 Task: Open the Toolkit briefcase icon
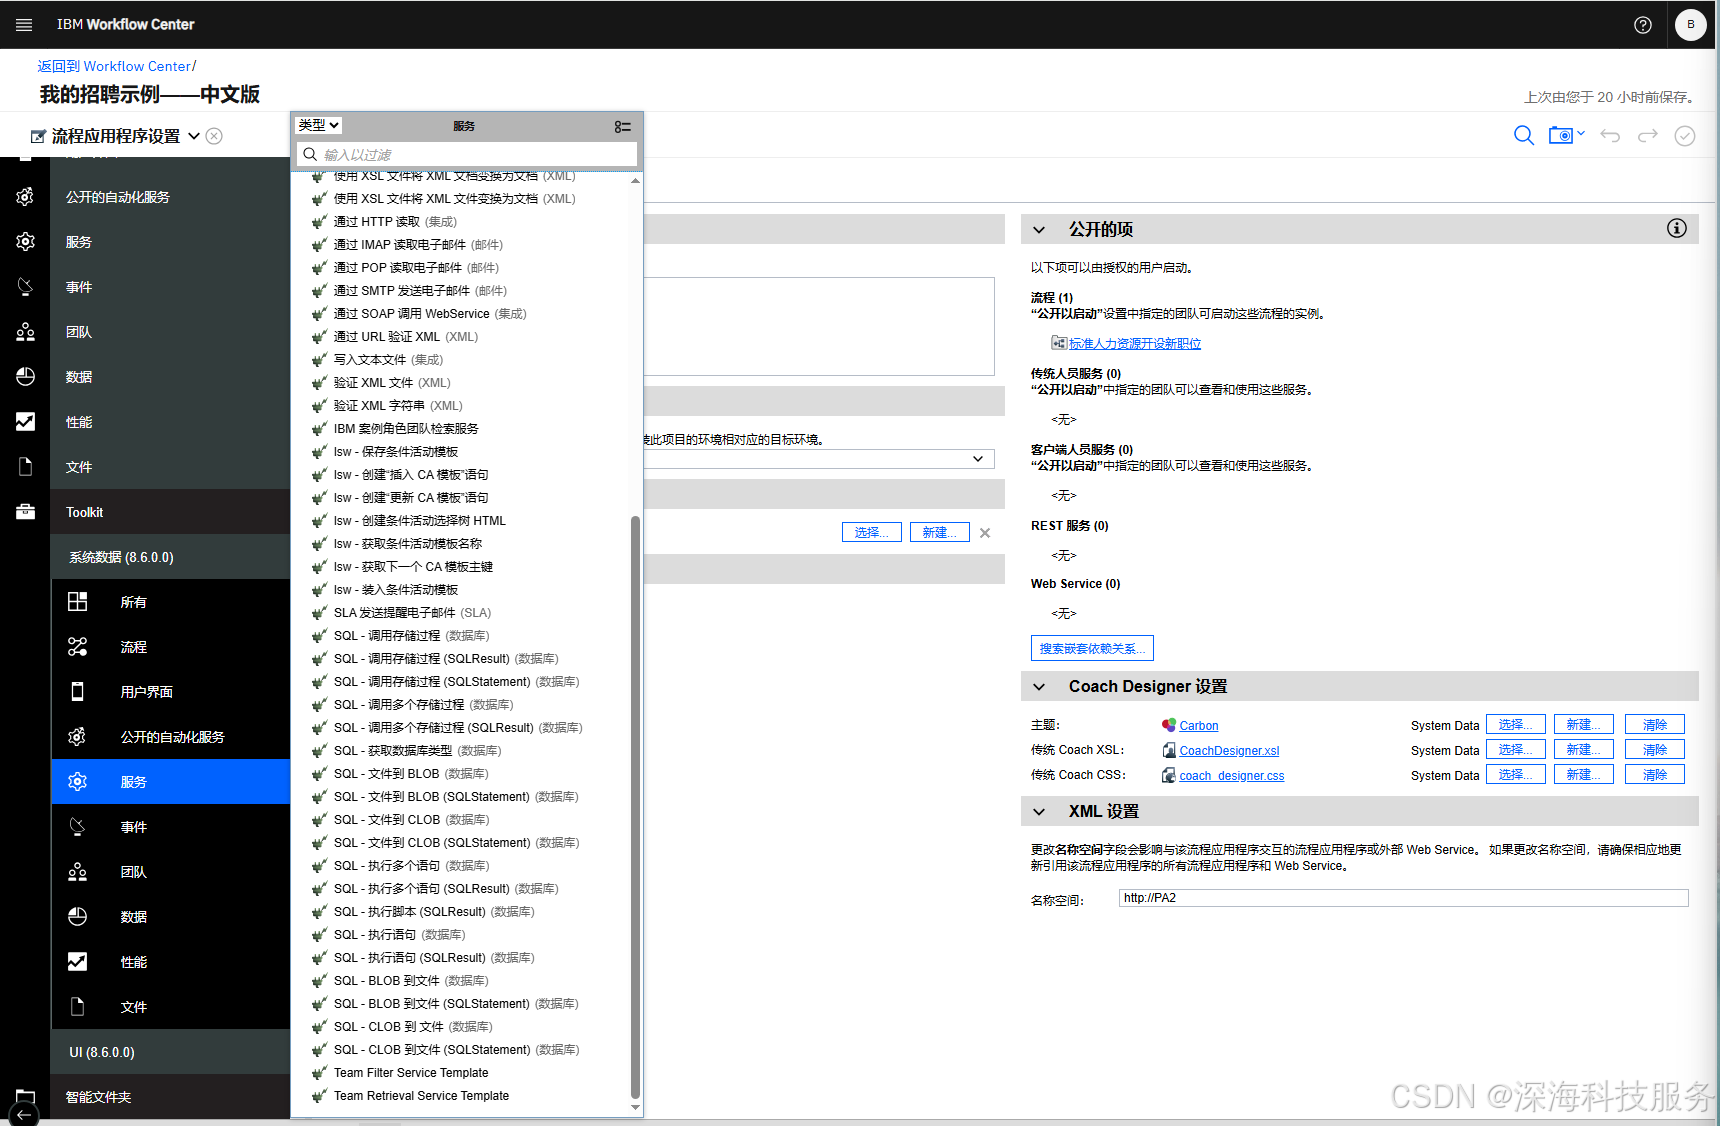click(x=25, y=512)
